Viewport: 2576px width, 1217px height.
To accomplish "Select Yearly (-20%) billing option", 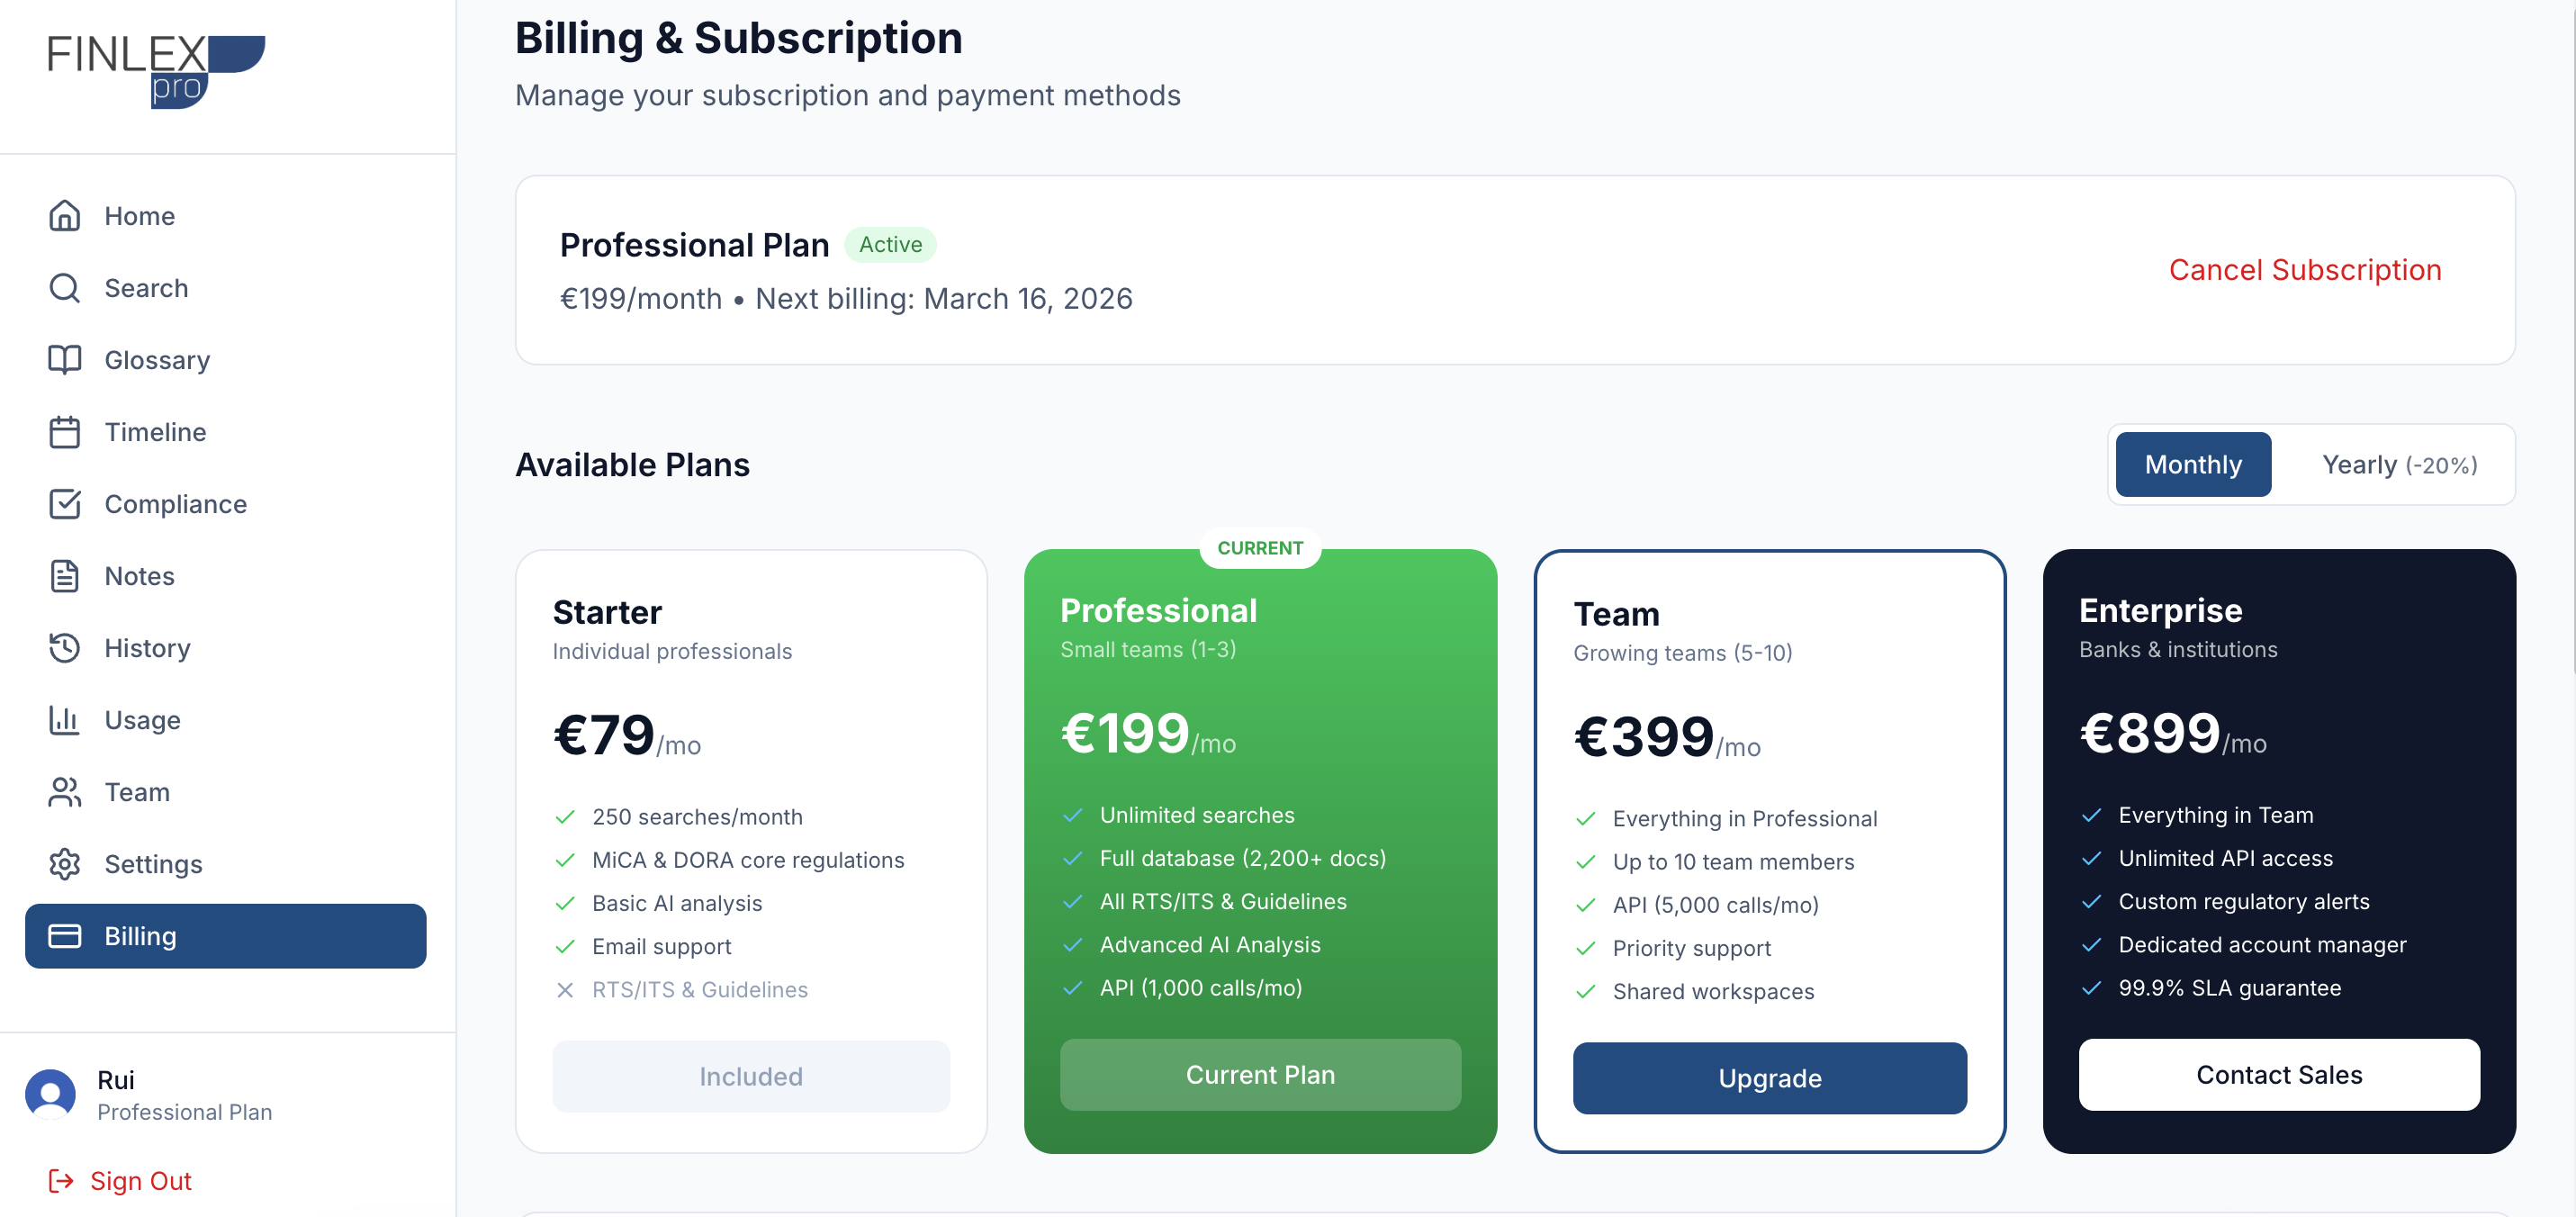I will click(x=2398, y=465).
